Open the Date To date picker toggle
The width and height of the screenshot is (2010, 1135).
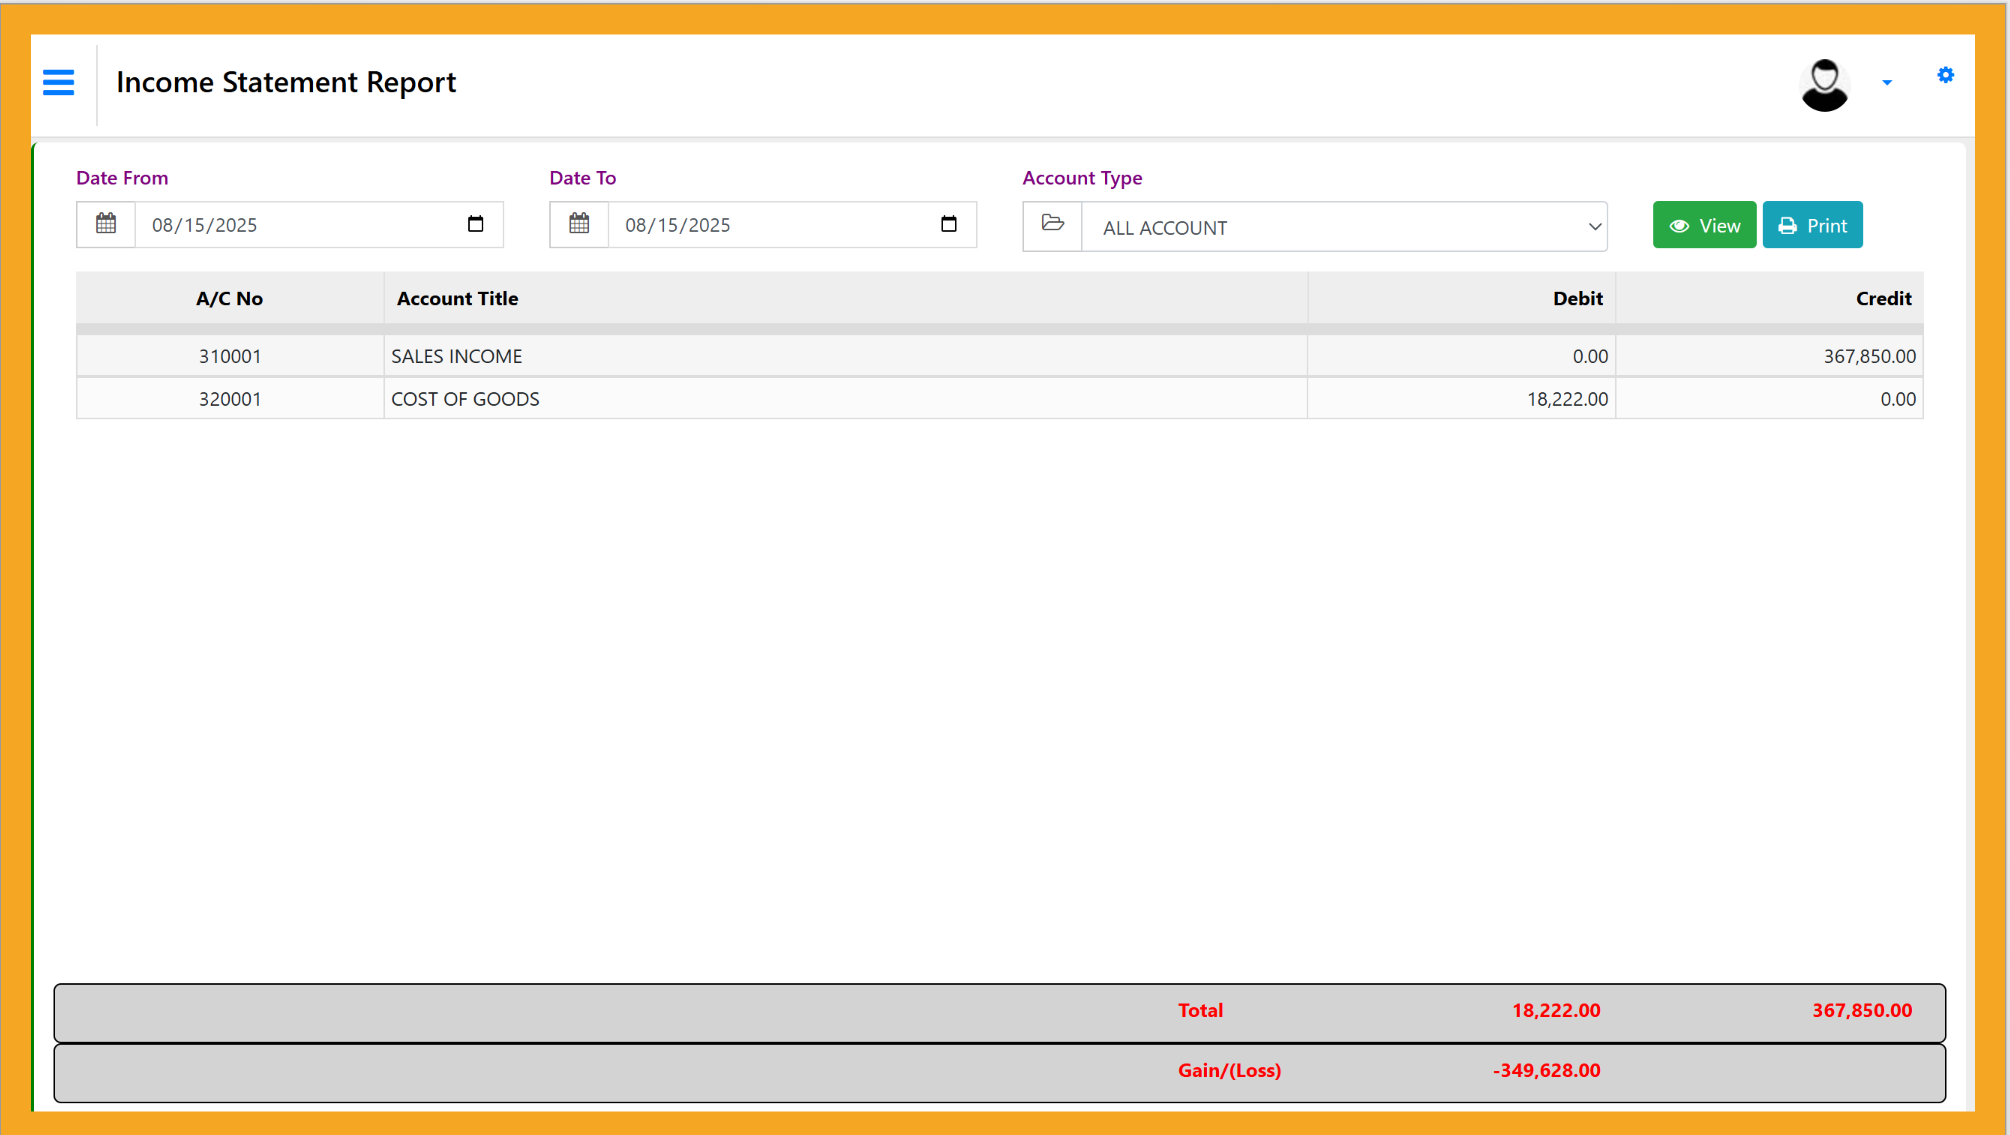(948, 225)
